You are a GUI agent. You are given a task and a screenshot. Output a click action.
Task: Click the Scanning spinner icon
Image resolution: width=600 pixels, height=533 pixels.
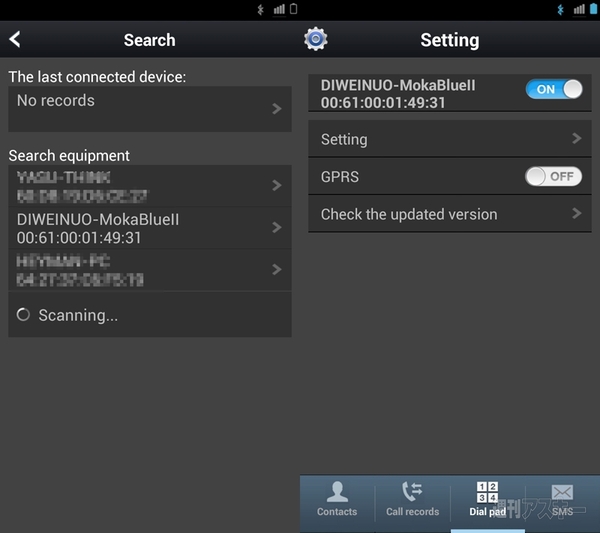point(23,315)
